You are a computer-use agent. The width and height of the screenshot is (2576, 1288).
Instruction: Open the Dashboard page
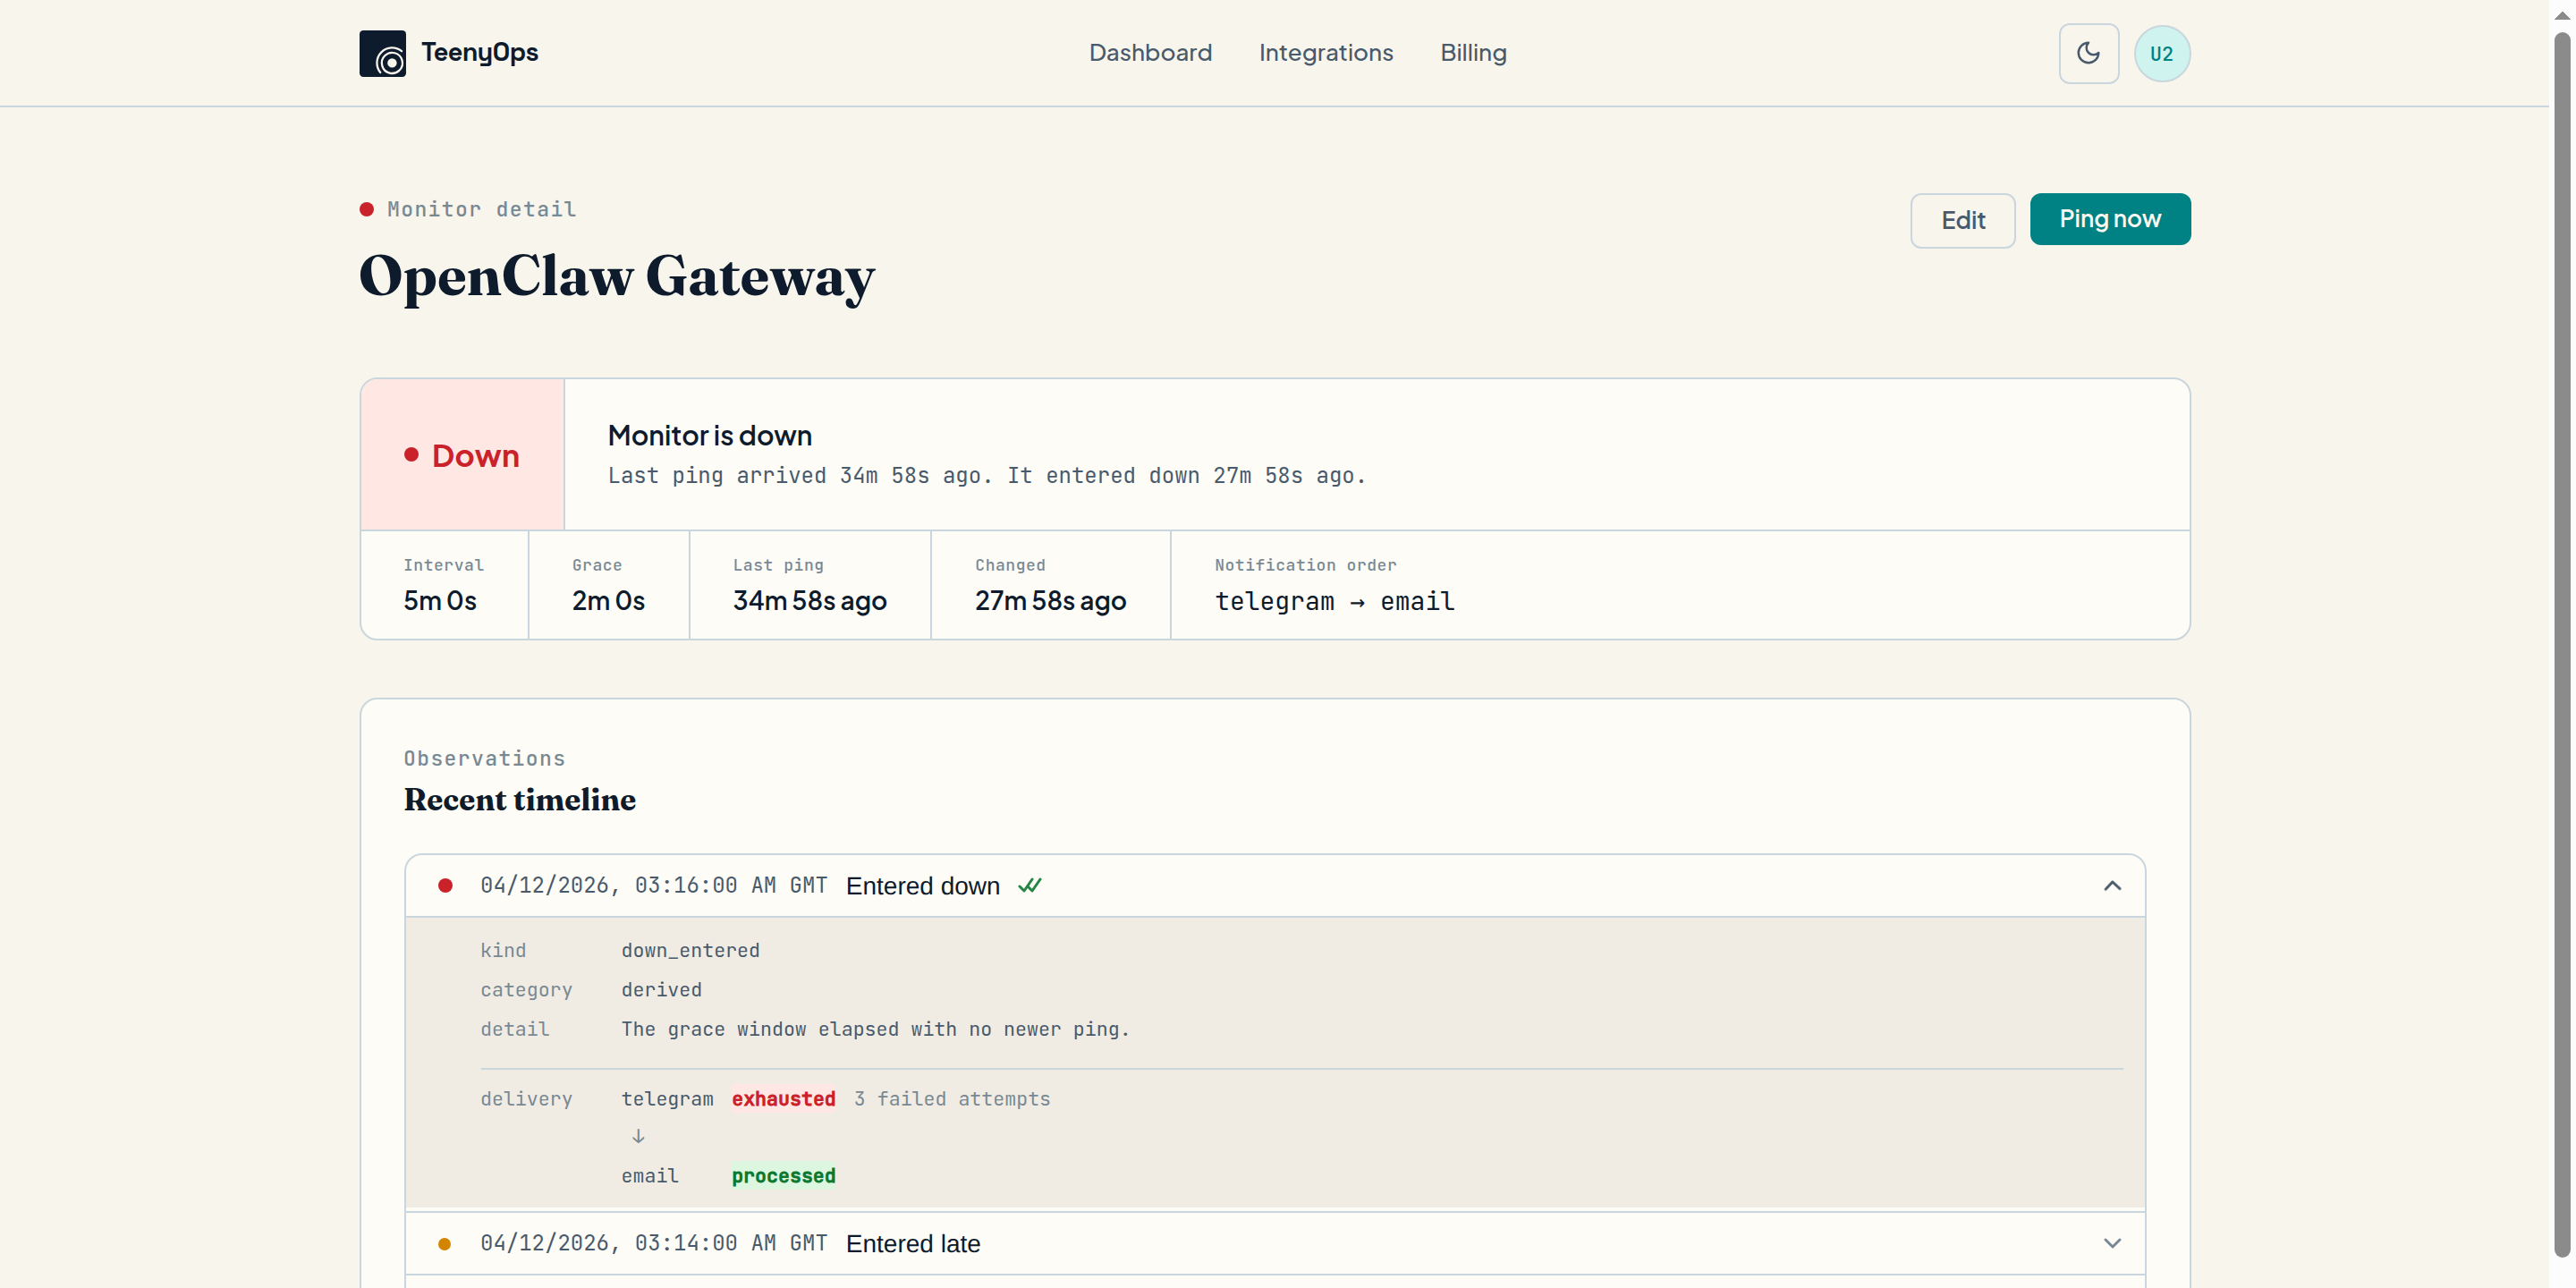tap(1150, 53)
